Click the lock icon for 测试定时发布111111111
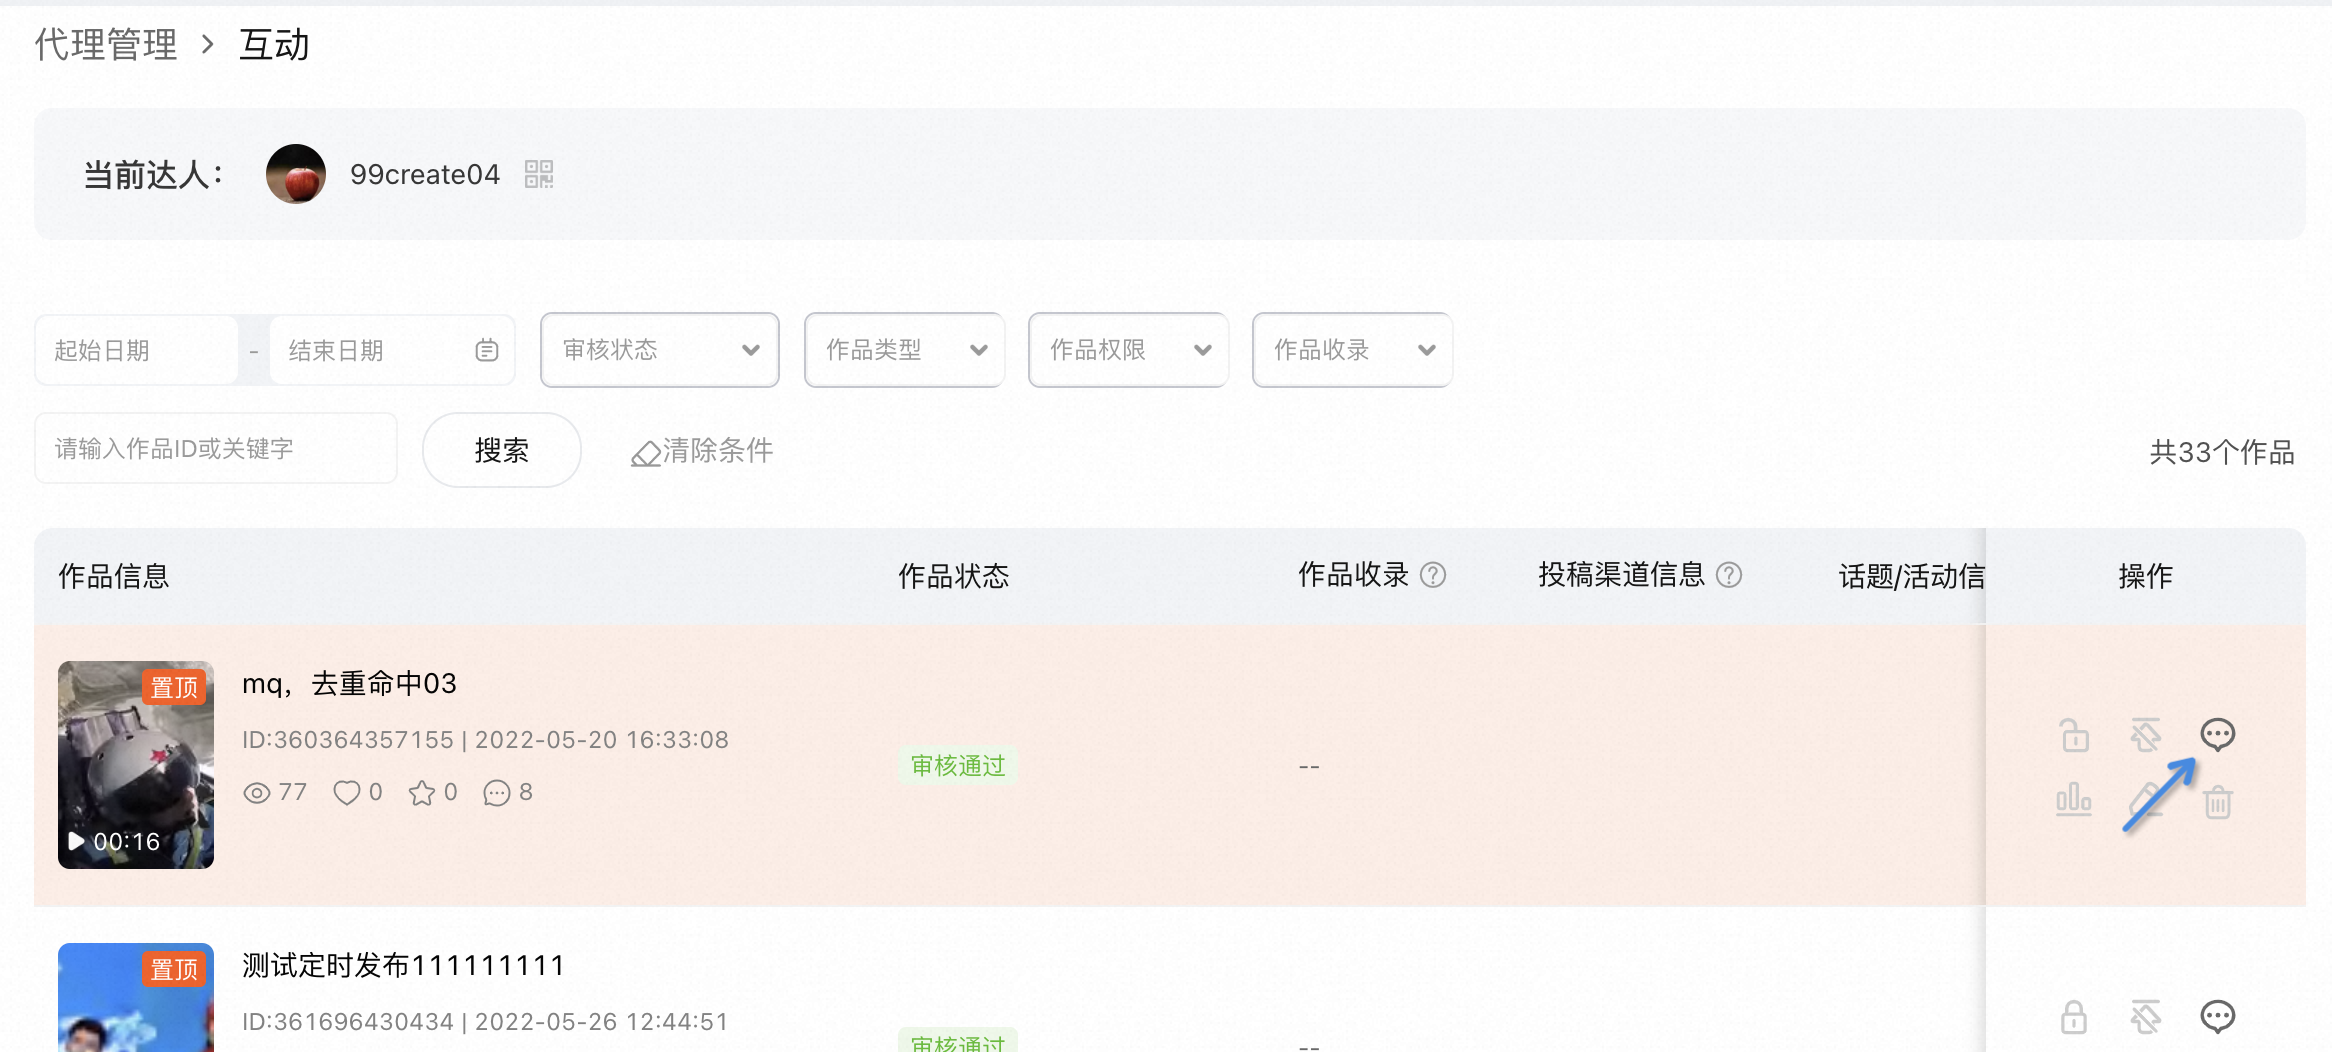 [2074, 1017]
